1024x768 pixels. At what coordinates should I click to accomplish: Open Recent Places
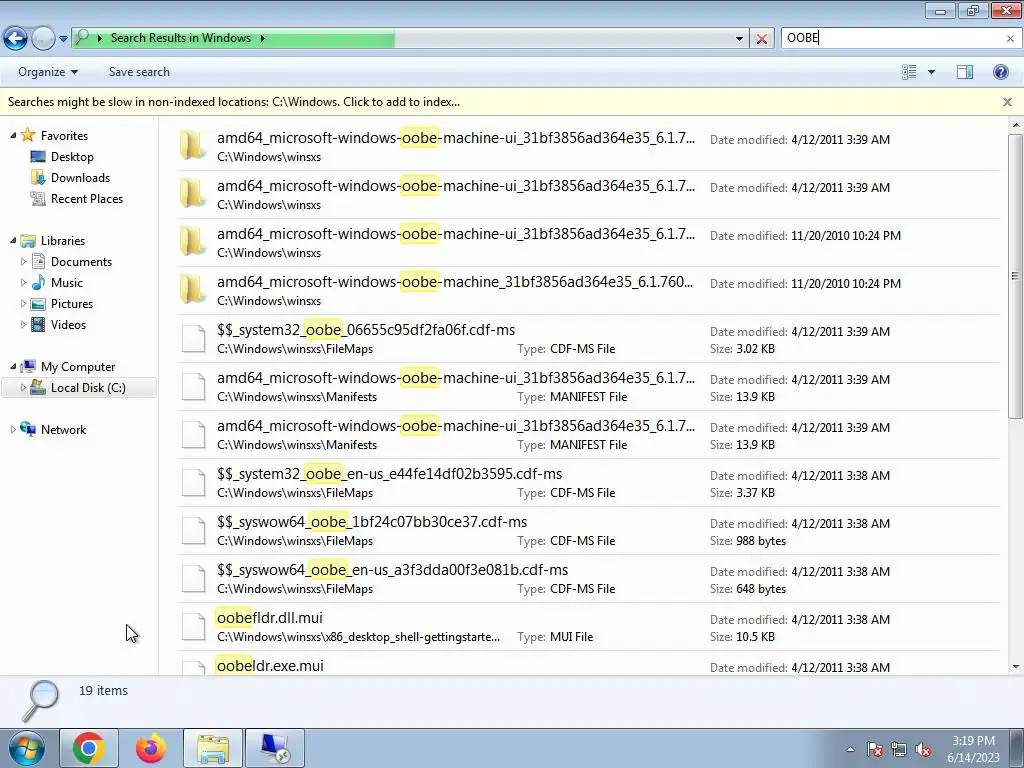[87, 199]
